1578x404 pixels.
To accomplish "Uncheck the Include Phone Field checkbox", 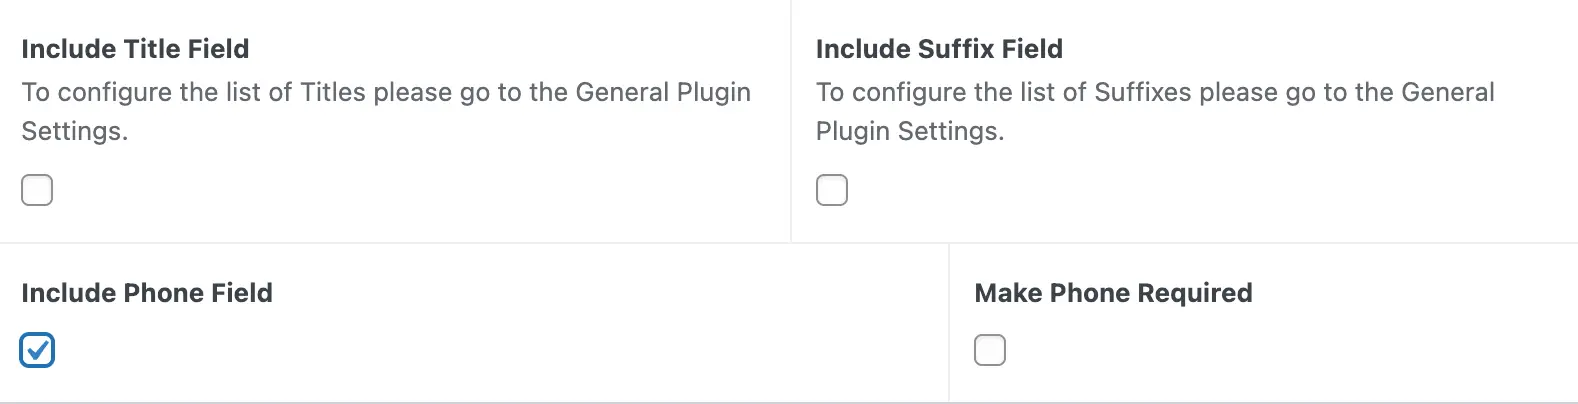I will pos(37,350).
